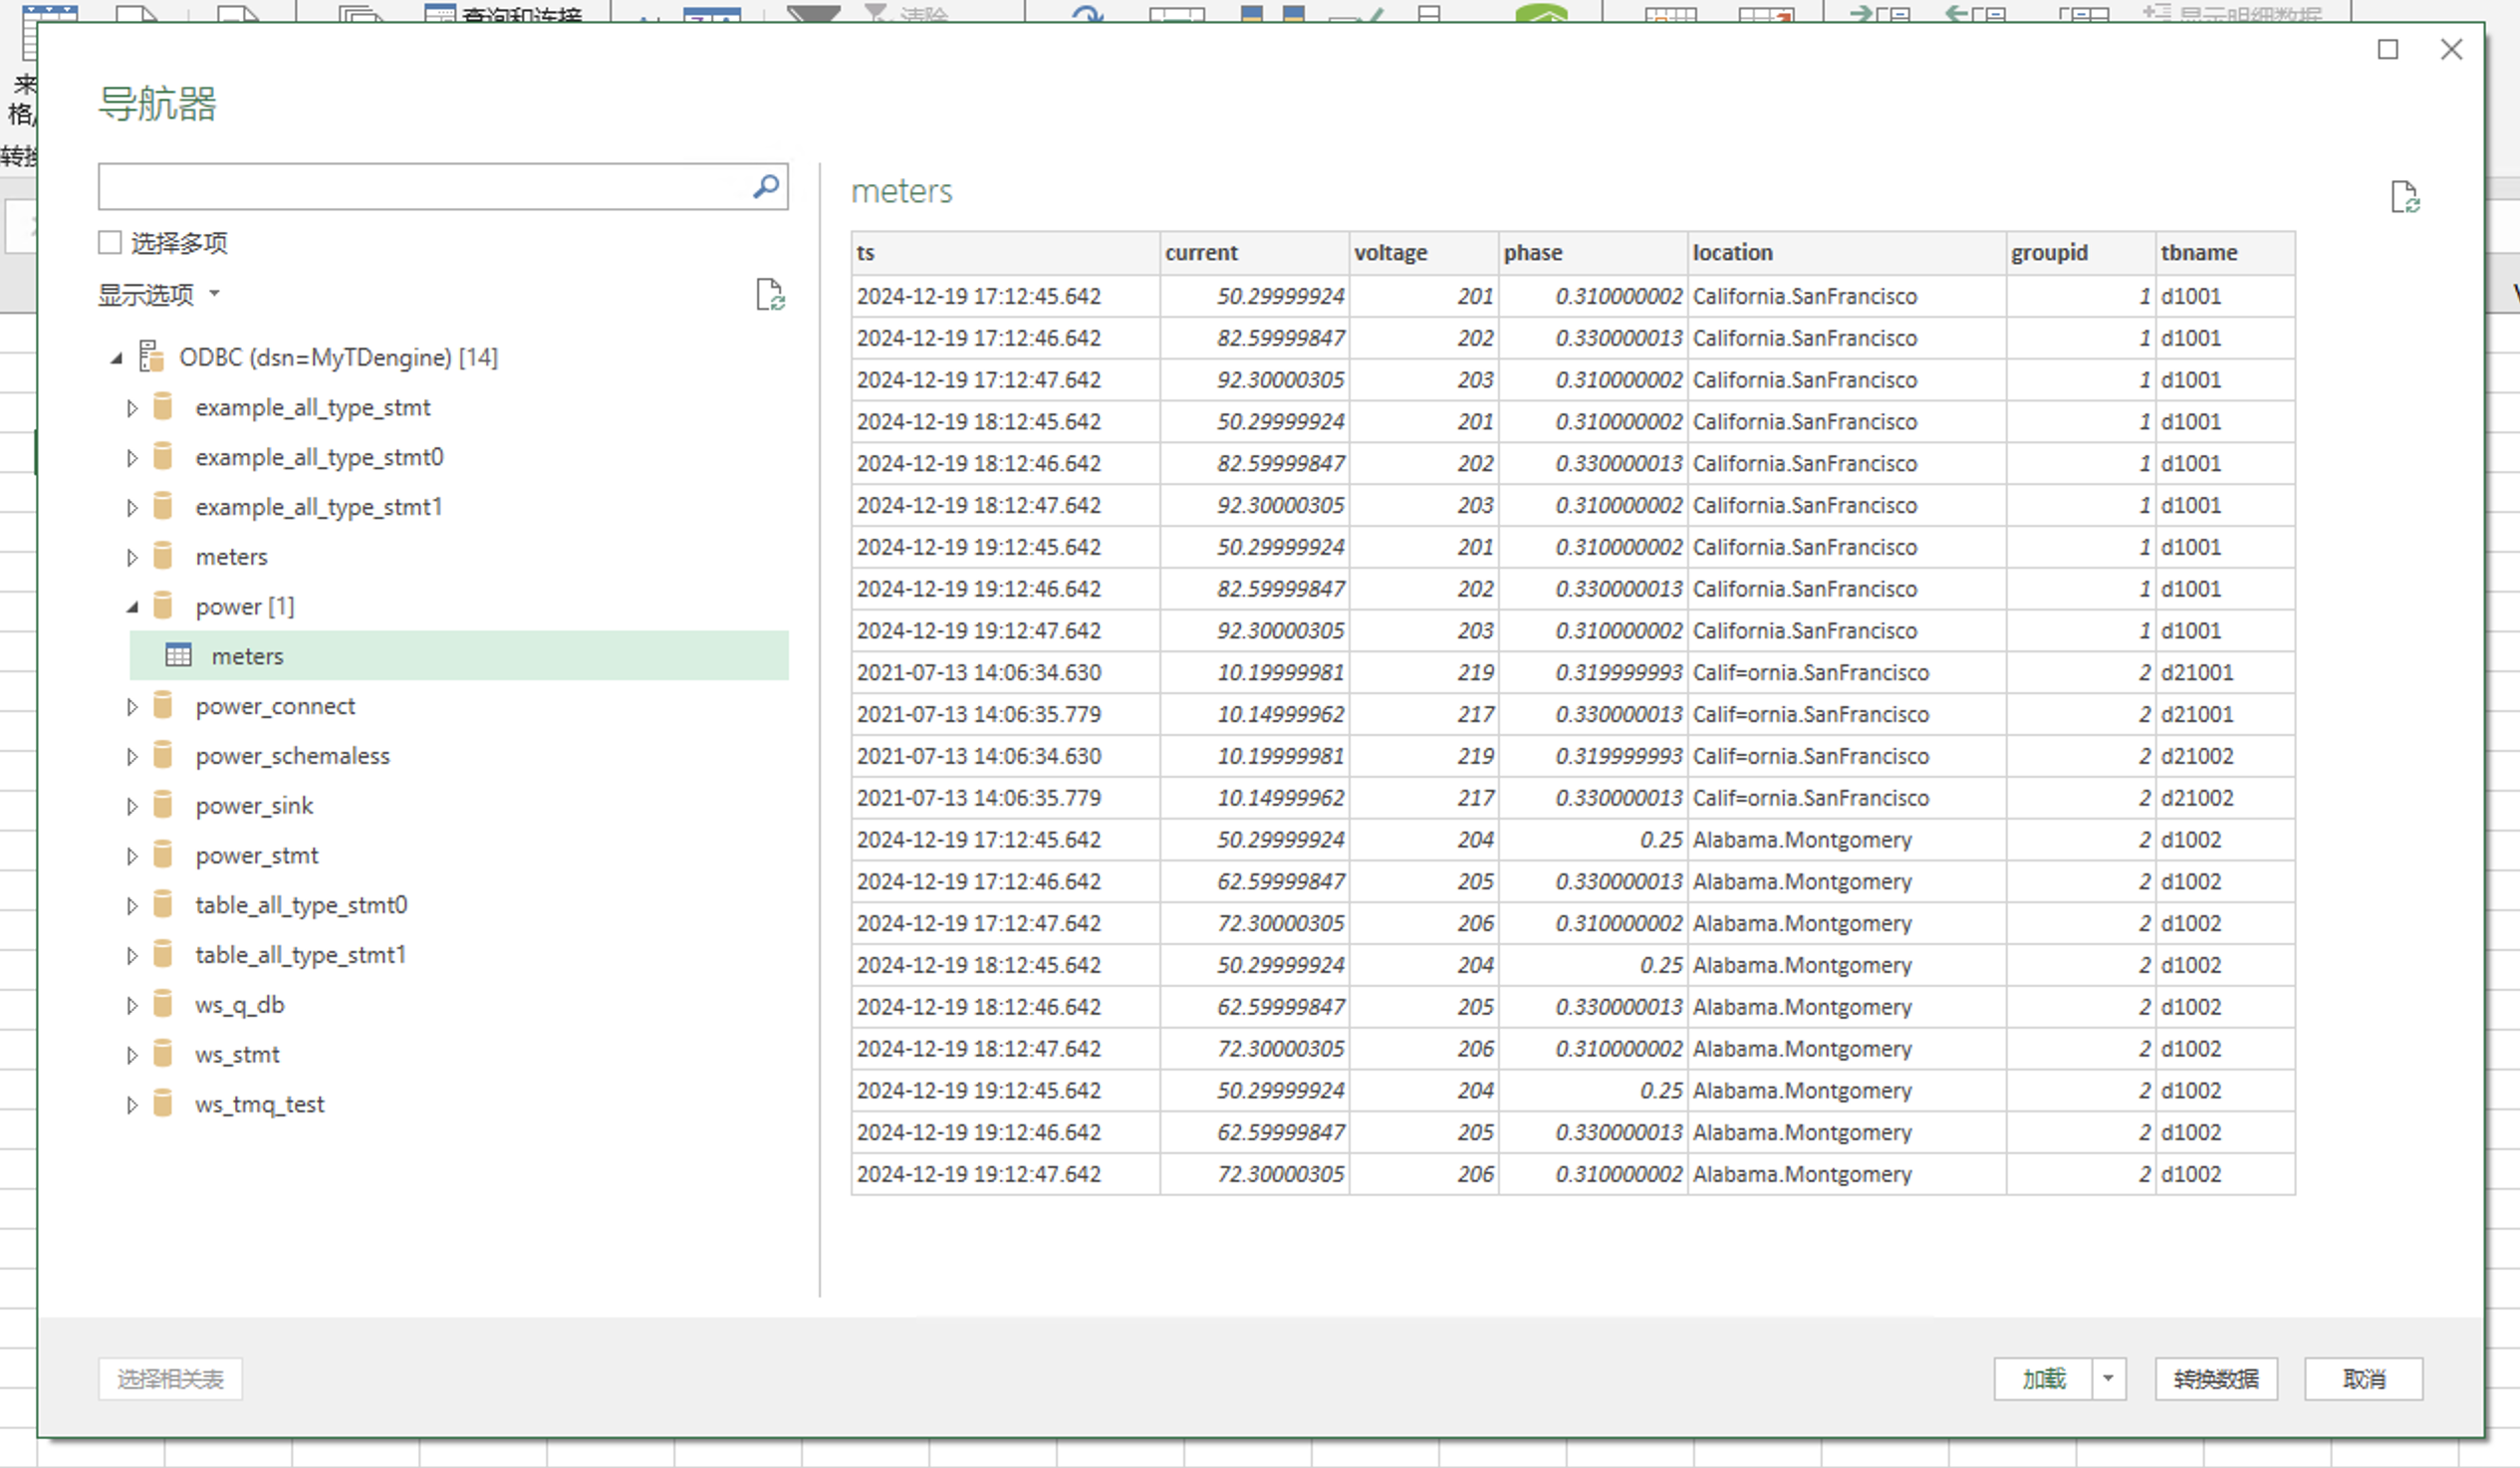
Task: Click the 加载 button
Action: (x=2042, y=1379)
